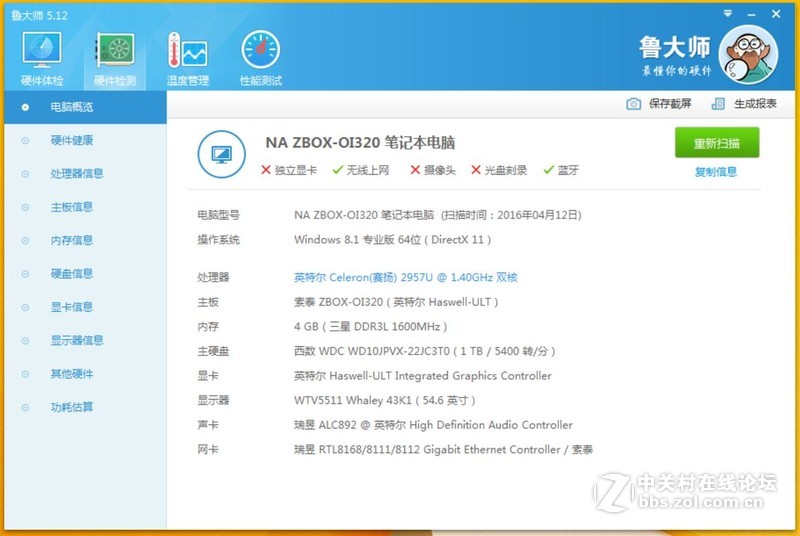
Task: Click the 生成报表 button text
Action: click(755, 104)
